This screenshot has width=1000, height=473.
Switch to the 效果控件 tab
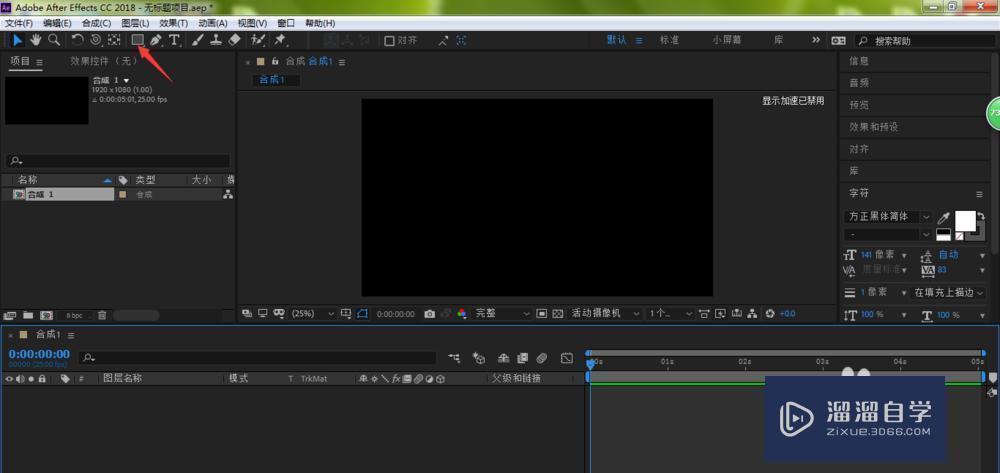click(x=104, y=61)
